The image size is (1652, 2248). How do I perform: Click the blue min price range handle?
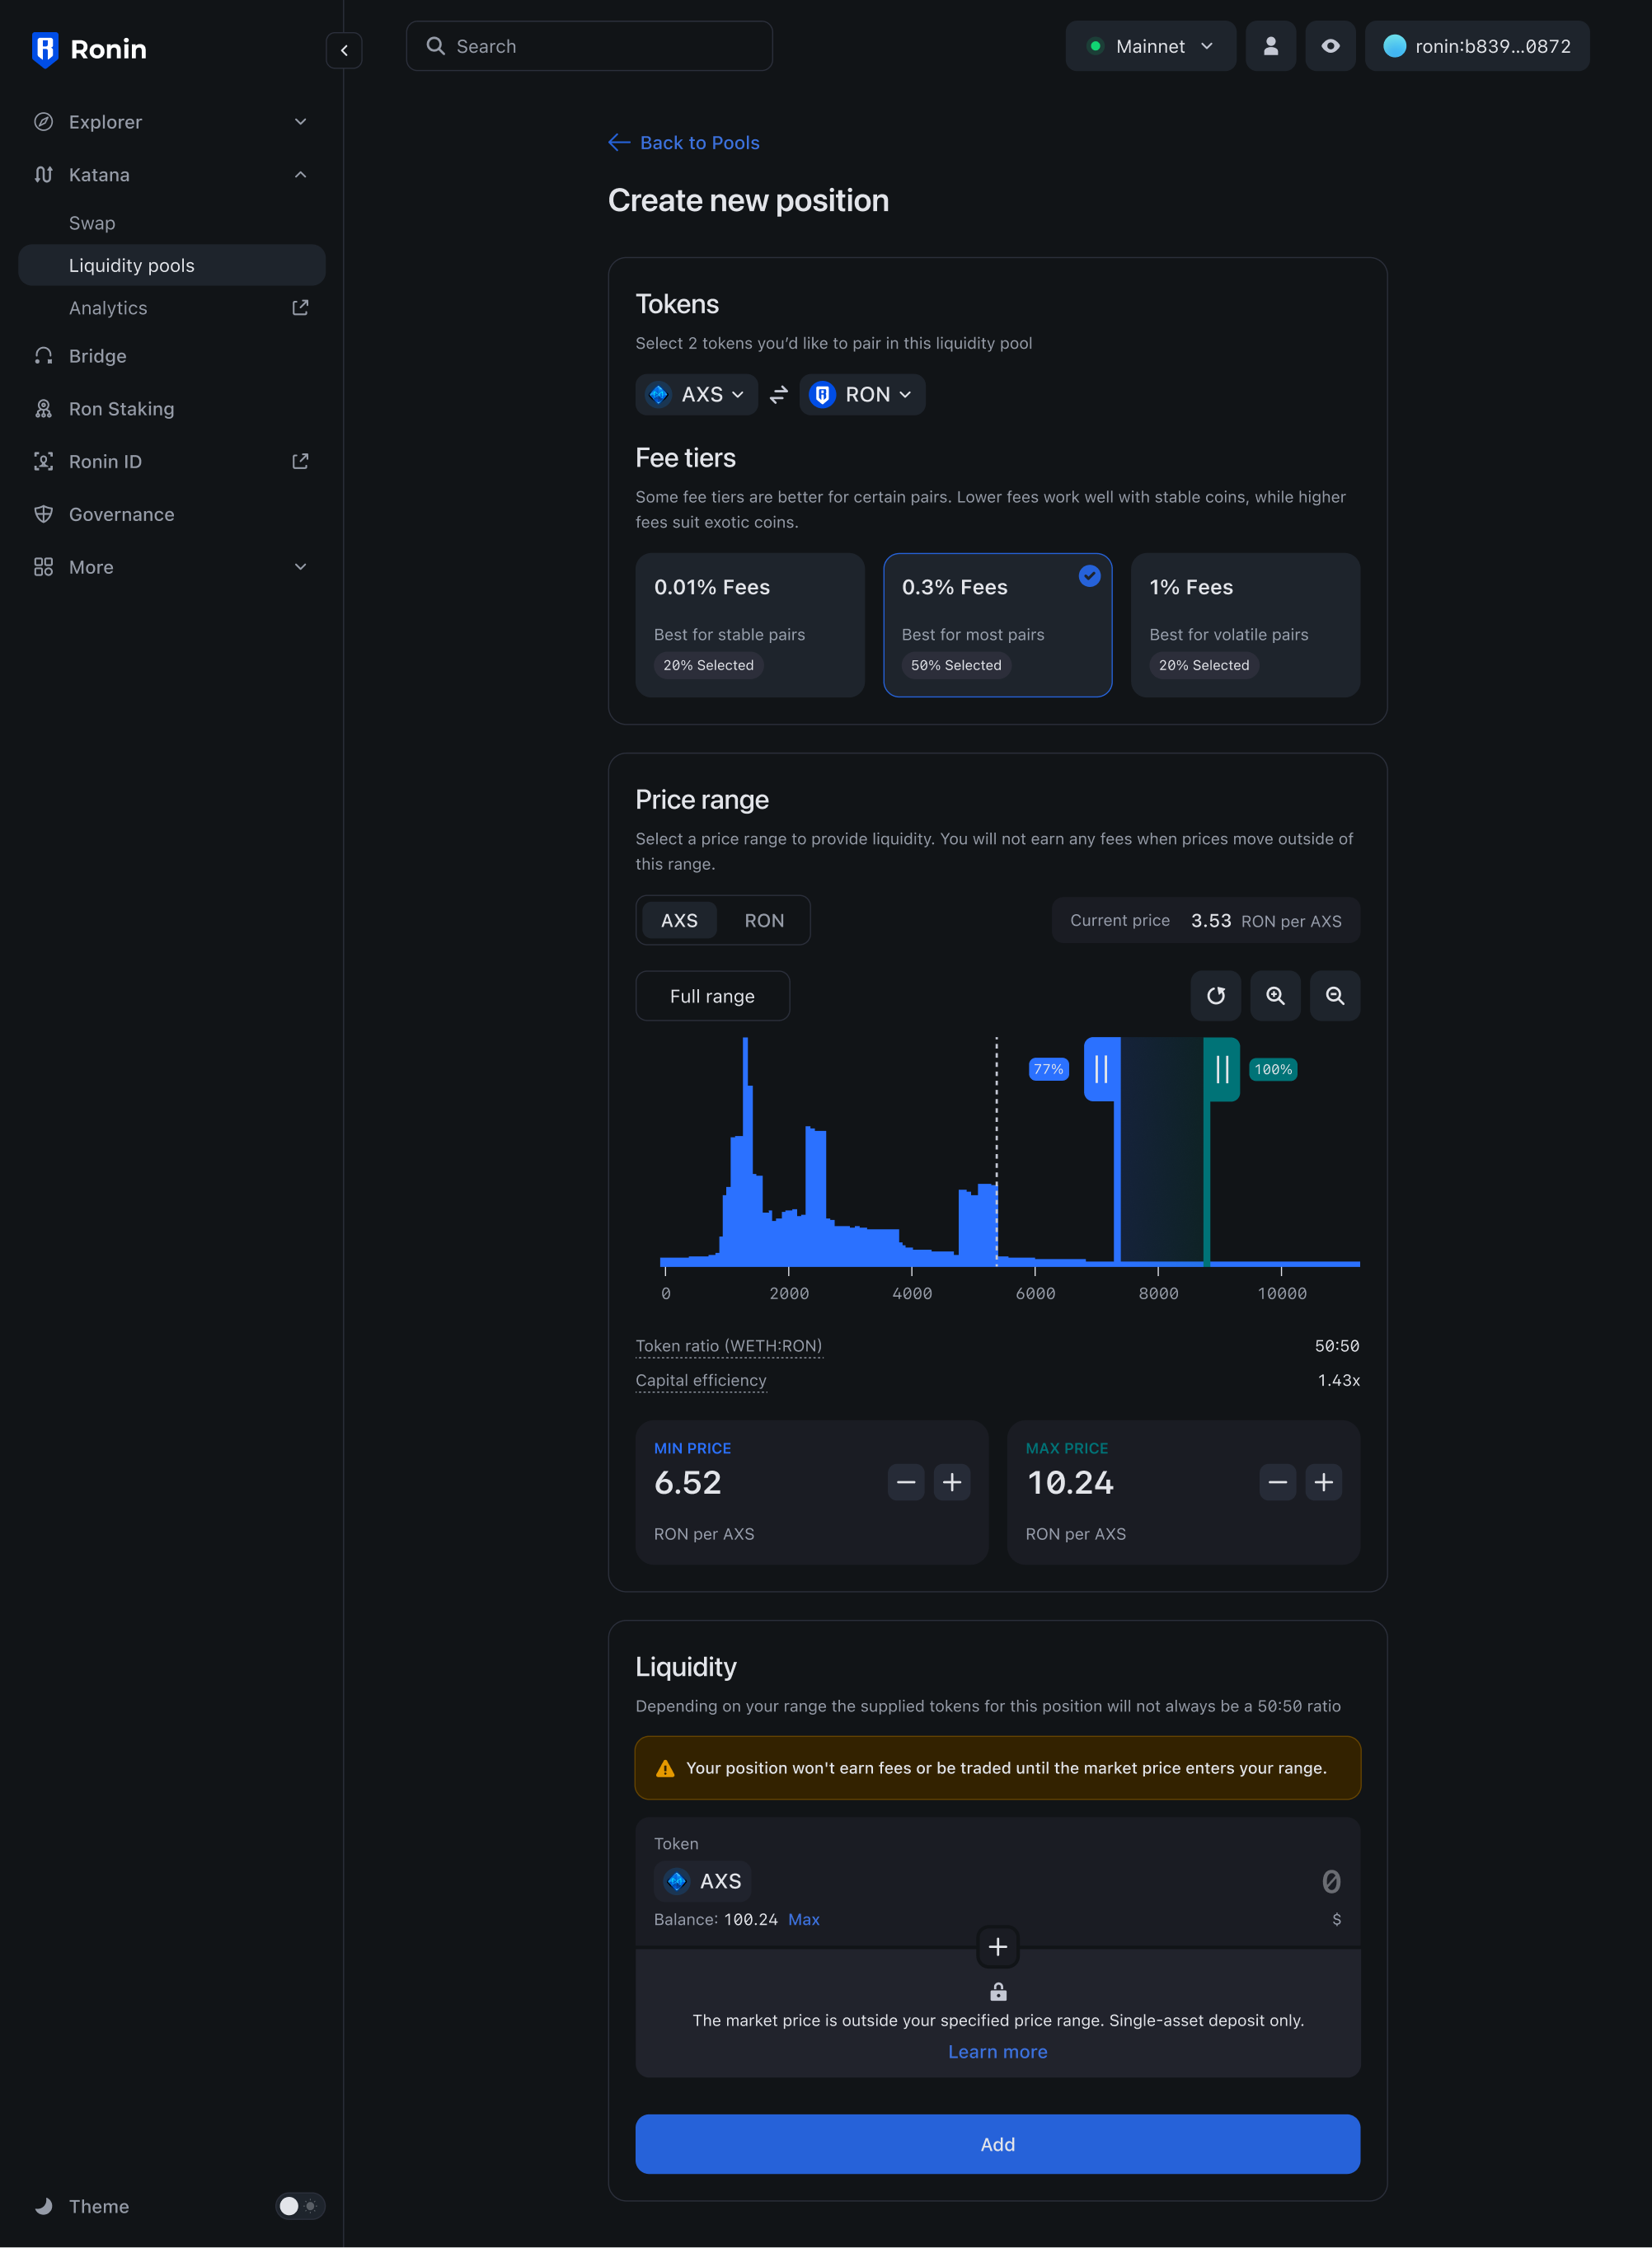[1101, 1069]
